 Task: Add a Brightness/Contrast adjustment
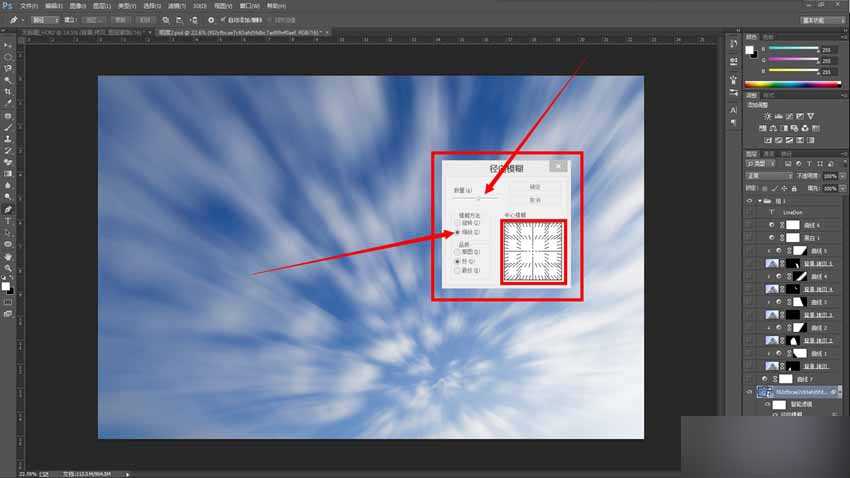(768, 117)
